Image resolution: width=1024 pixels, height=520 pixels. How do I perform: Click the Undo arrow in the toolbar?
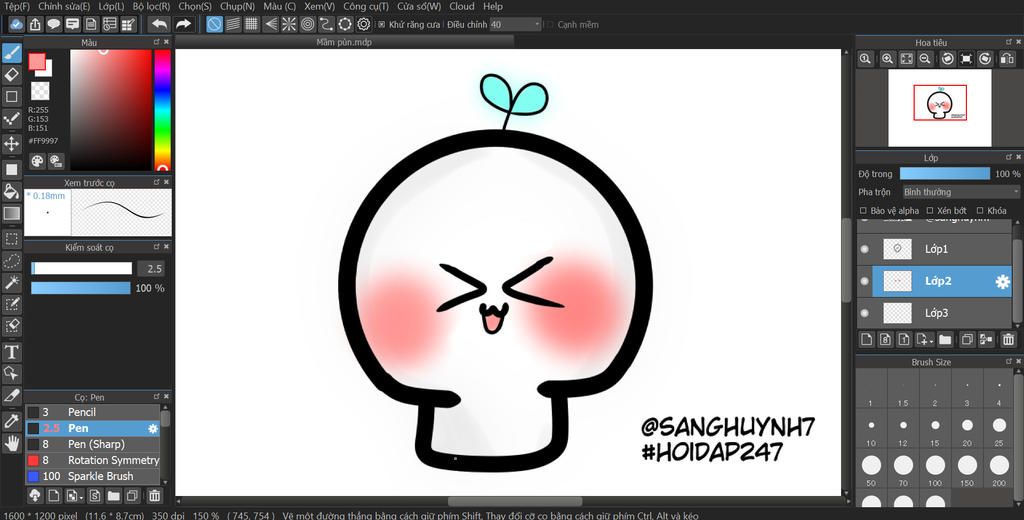pyautogui.click(x=159, y=24)
